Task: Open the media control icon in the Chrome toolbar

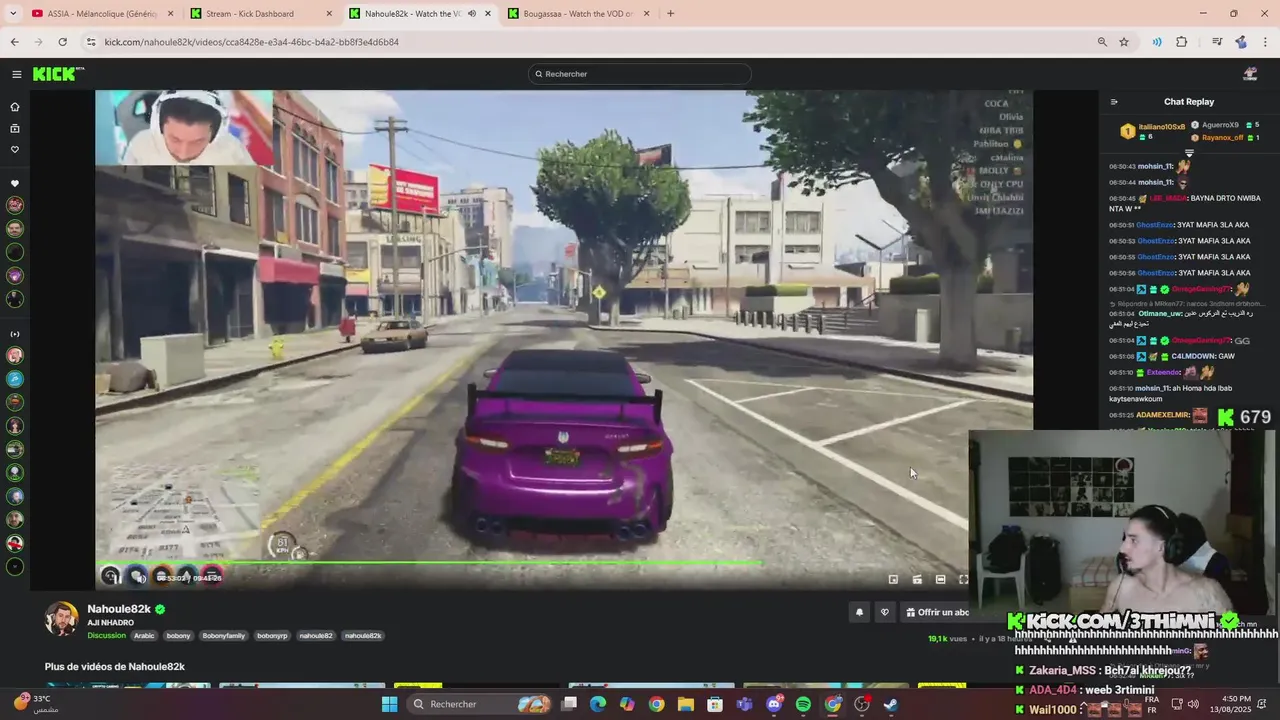Action: click(1217, 42)
